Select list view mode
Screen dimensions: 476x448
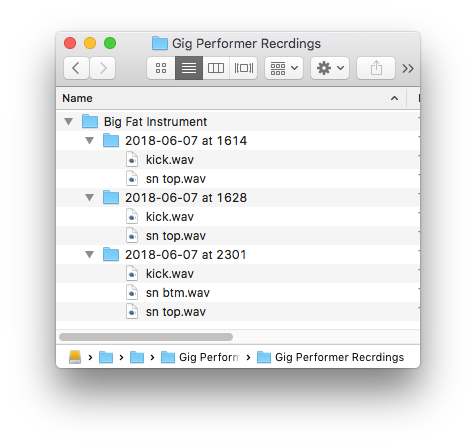[x=189, y=68]
